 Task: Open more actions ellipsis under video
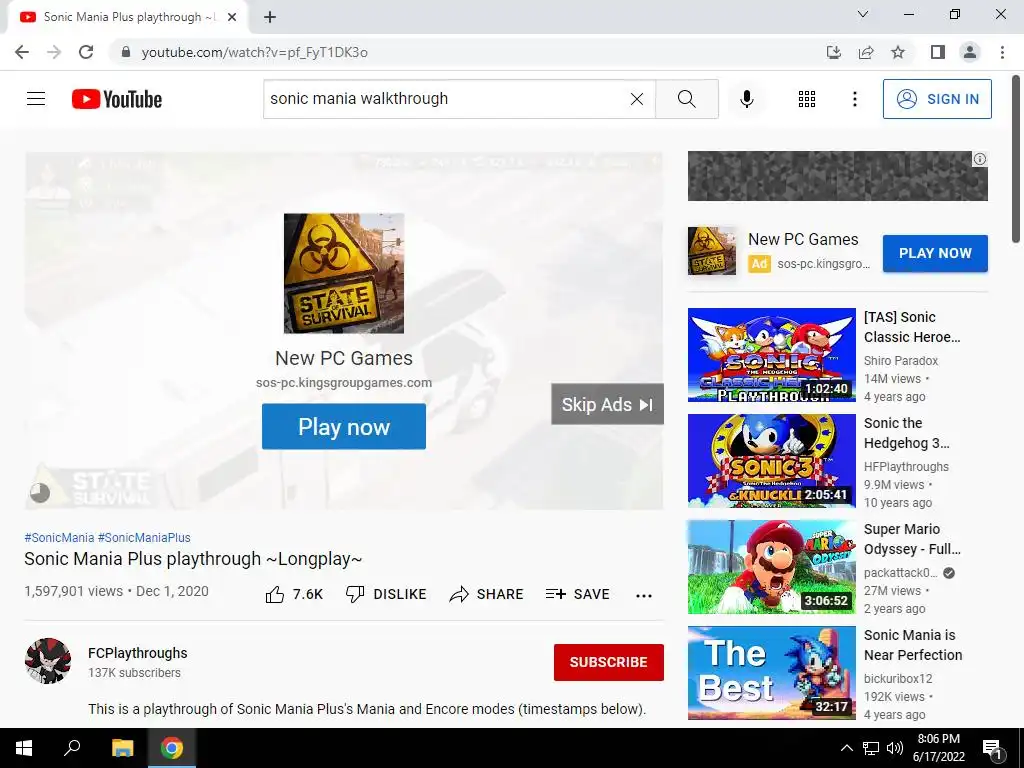click(644, 595)
